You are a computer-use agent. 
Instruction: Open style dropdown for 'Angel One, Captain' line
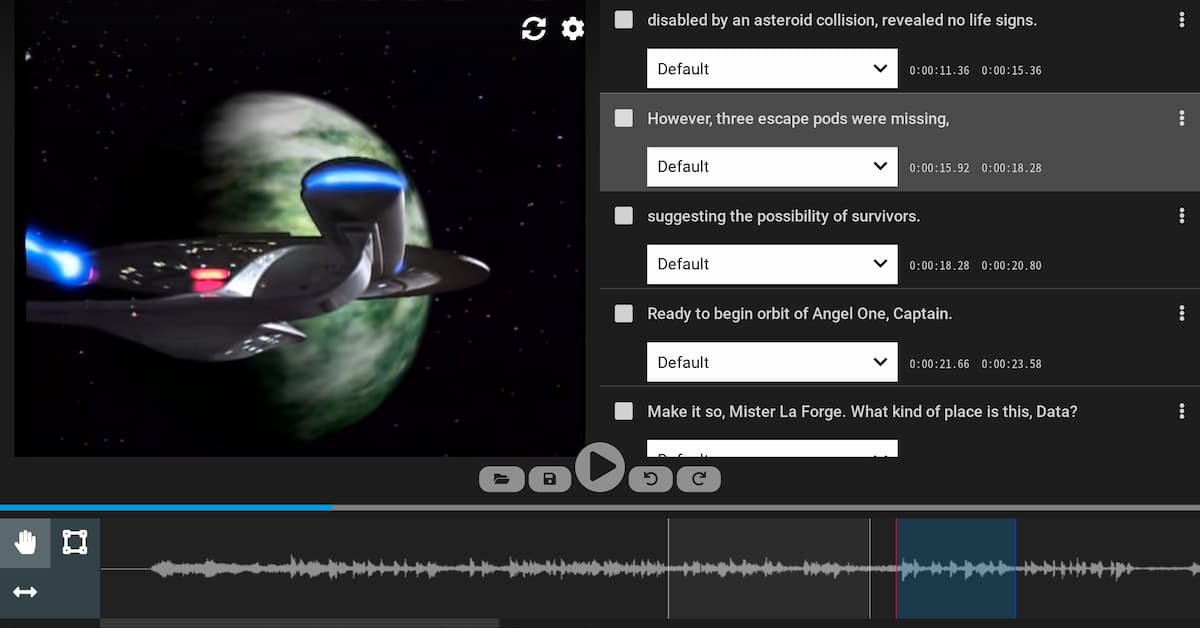(x=772, y=362)
